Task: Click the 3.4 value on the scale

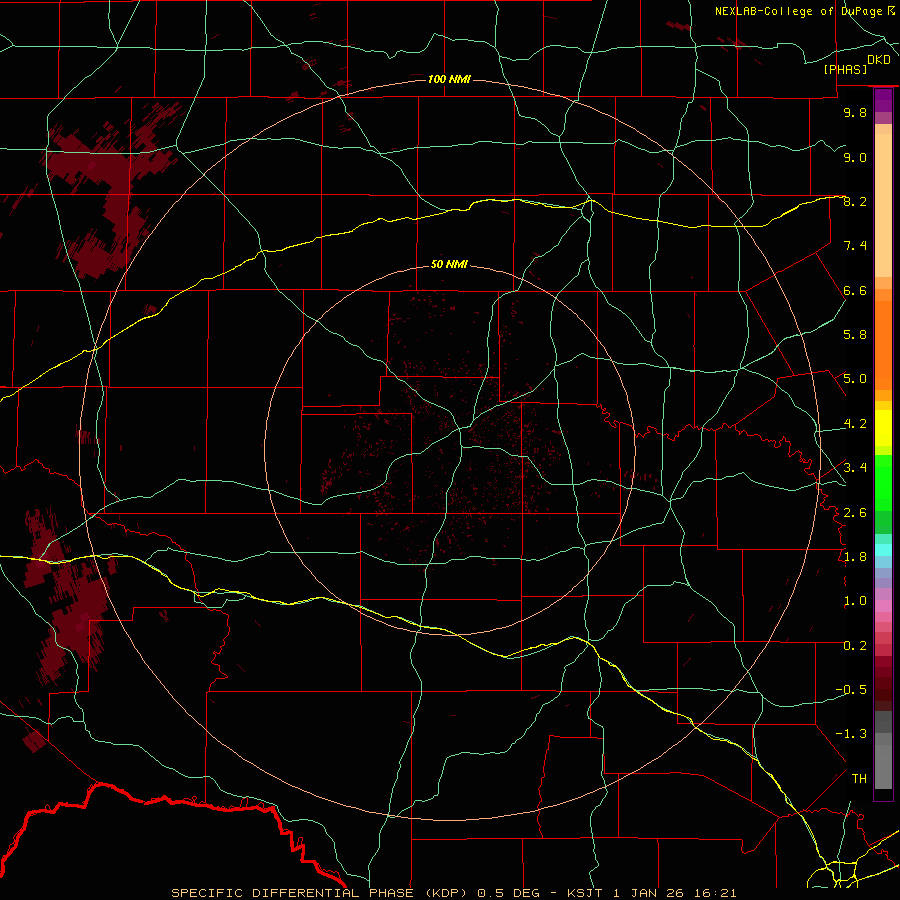Action: coord(855,468)
